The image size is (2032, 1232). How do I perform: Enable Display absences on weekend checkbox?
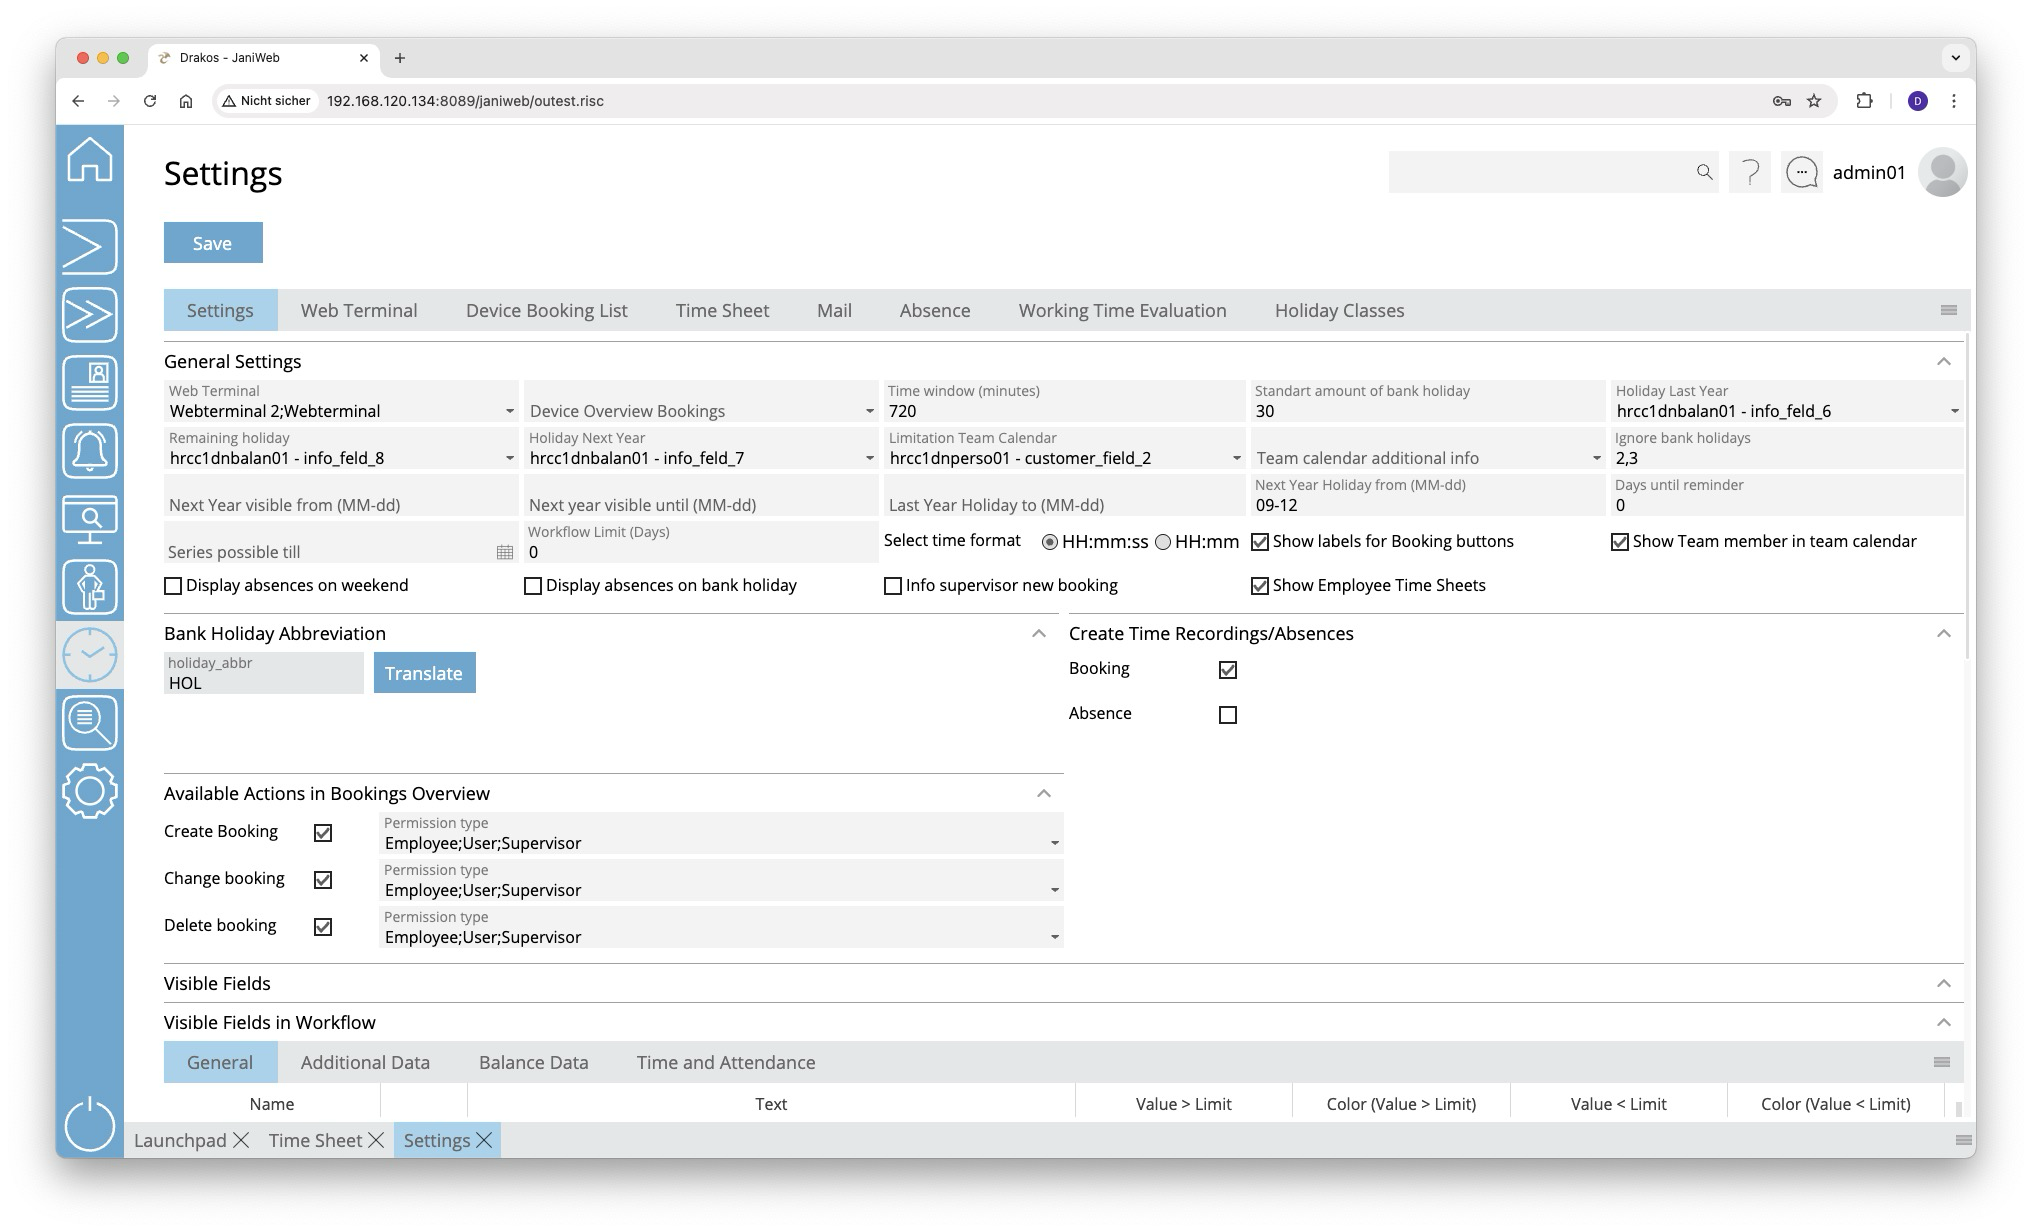coord(173,586)
